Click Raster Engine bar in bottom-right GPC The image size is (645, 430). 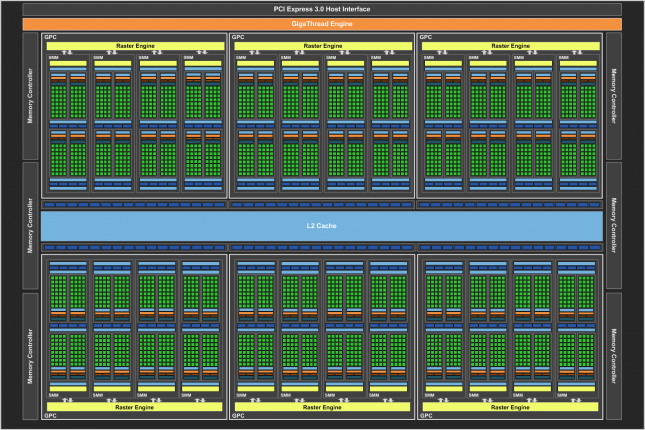point(510,407)
